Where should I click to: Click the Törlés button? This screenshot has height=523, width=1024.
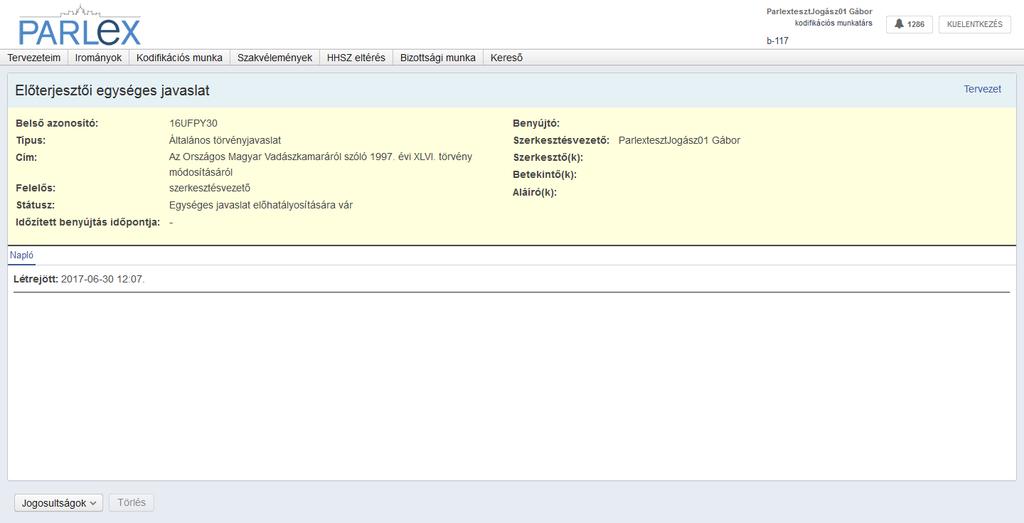(131, 503)
